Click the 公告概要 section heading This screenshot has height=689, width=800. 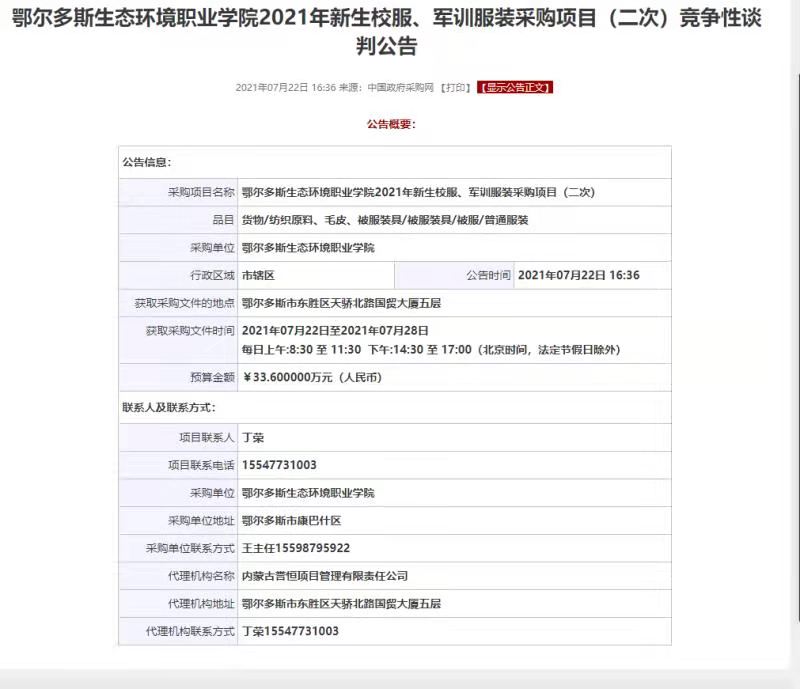pos(390,124)
